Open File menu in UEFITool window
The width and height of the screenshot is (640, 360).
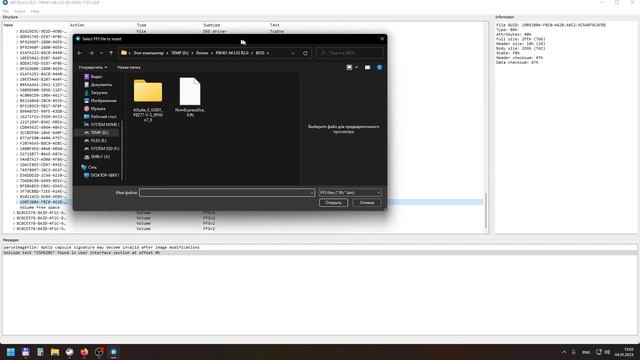pos(6,11)
